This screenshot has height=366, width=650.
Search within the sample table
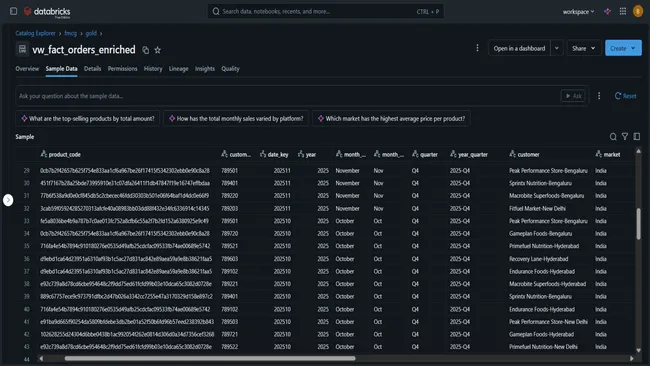pos(613,137)
